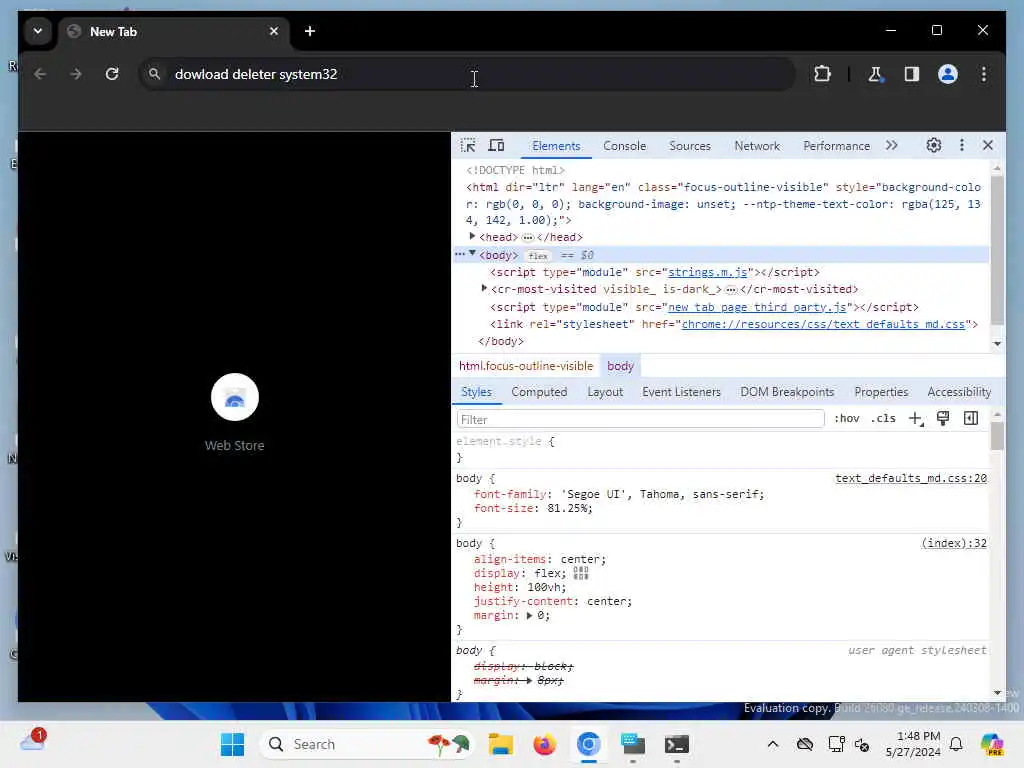Screen dimensions: 1024x768
Task: Open the Accessibility tab
Action: (959, 392)
